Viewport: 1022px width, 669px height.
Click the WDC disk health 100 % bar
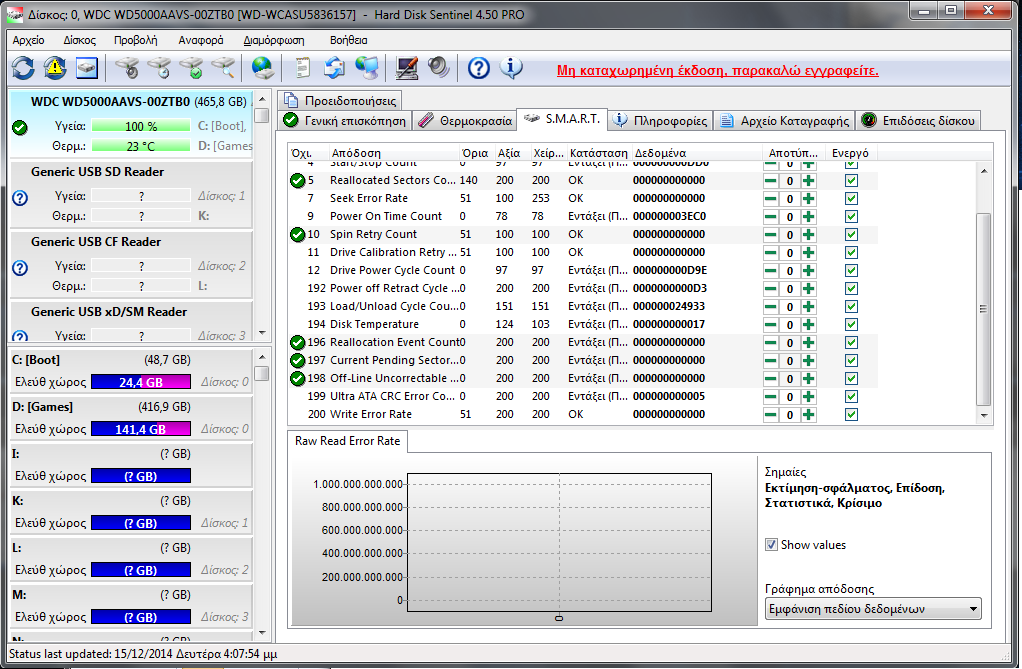click(141, 126)
